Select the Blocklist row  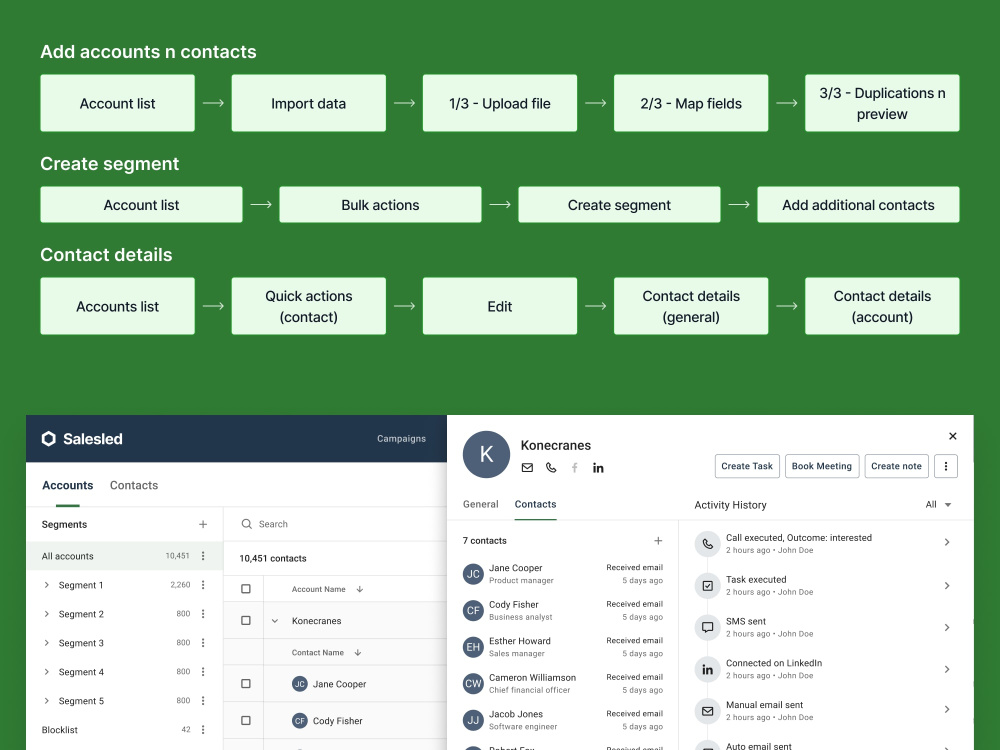coord(124,730)
